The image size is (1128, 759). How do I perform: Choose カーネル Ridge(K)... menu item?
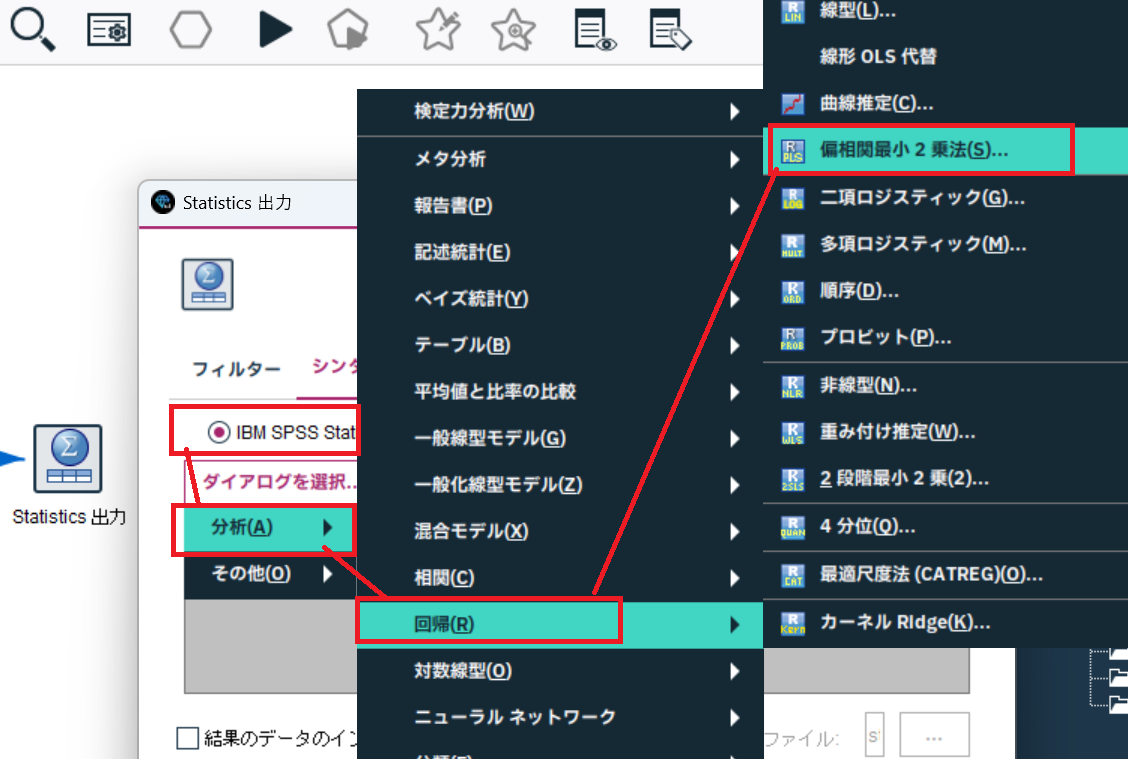pyautogui.click(x=945, y=623)
